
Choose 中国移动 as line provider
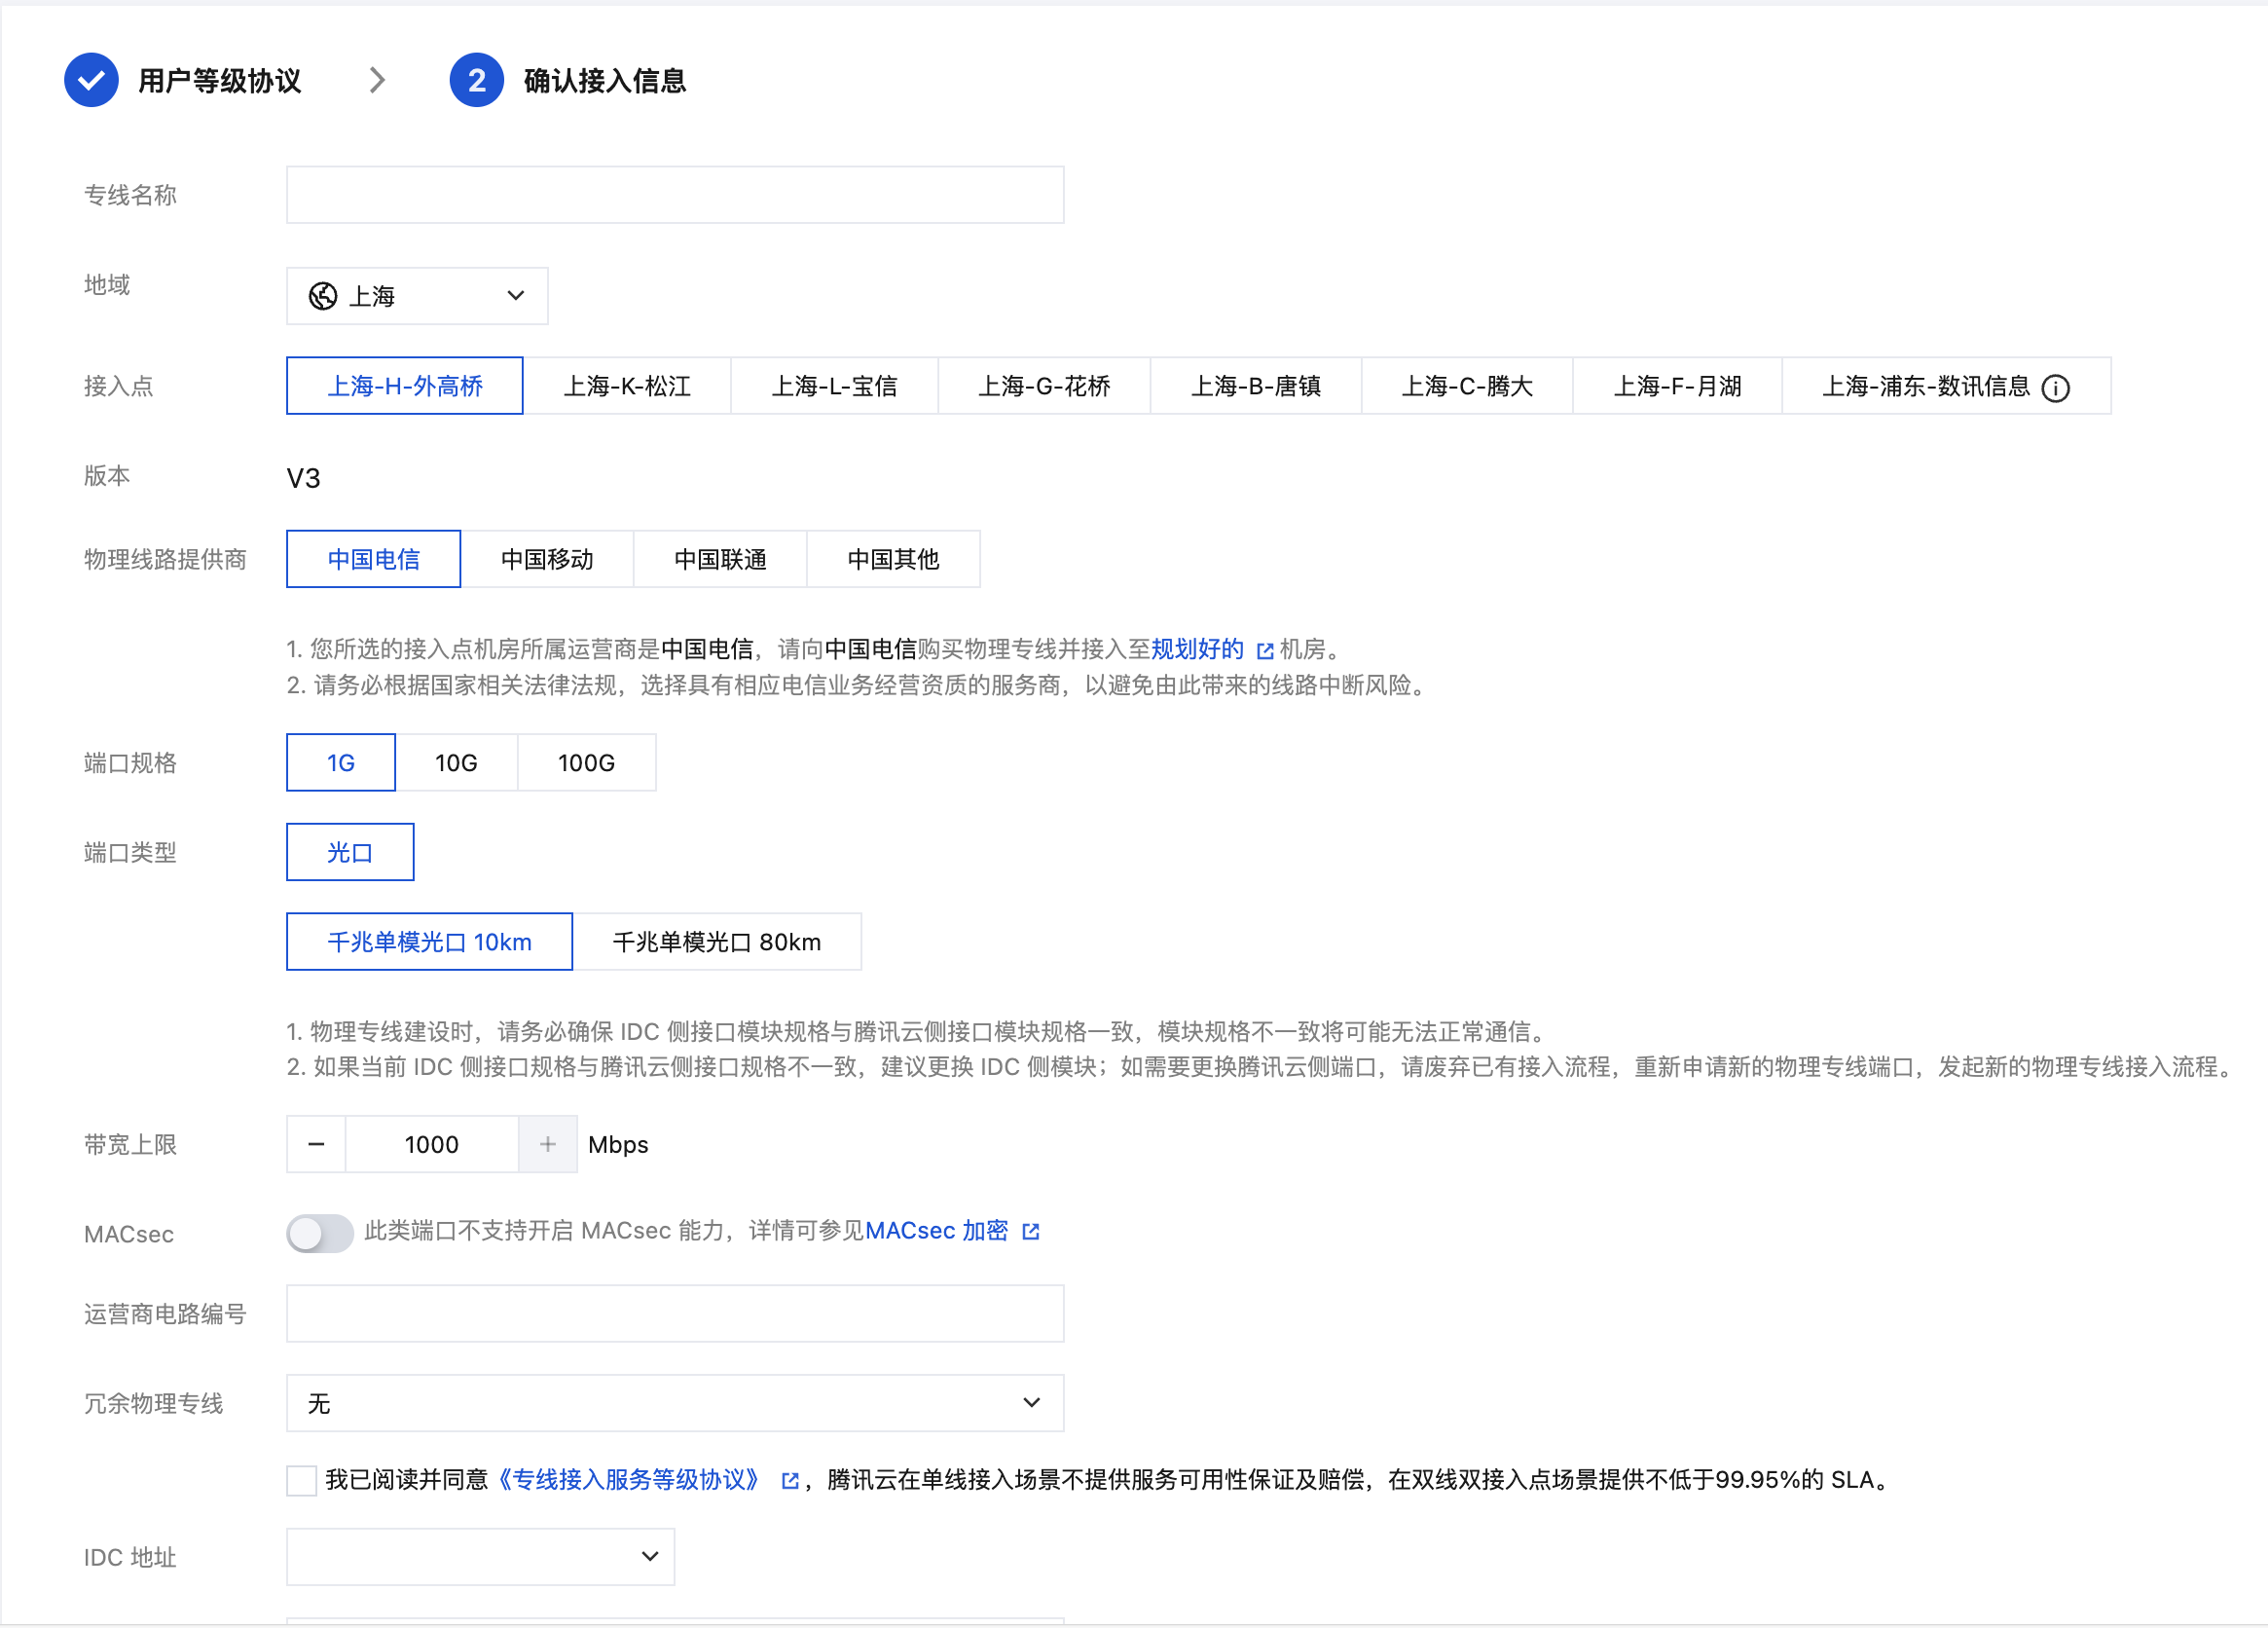click(547, 559)
